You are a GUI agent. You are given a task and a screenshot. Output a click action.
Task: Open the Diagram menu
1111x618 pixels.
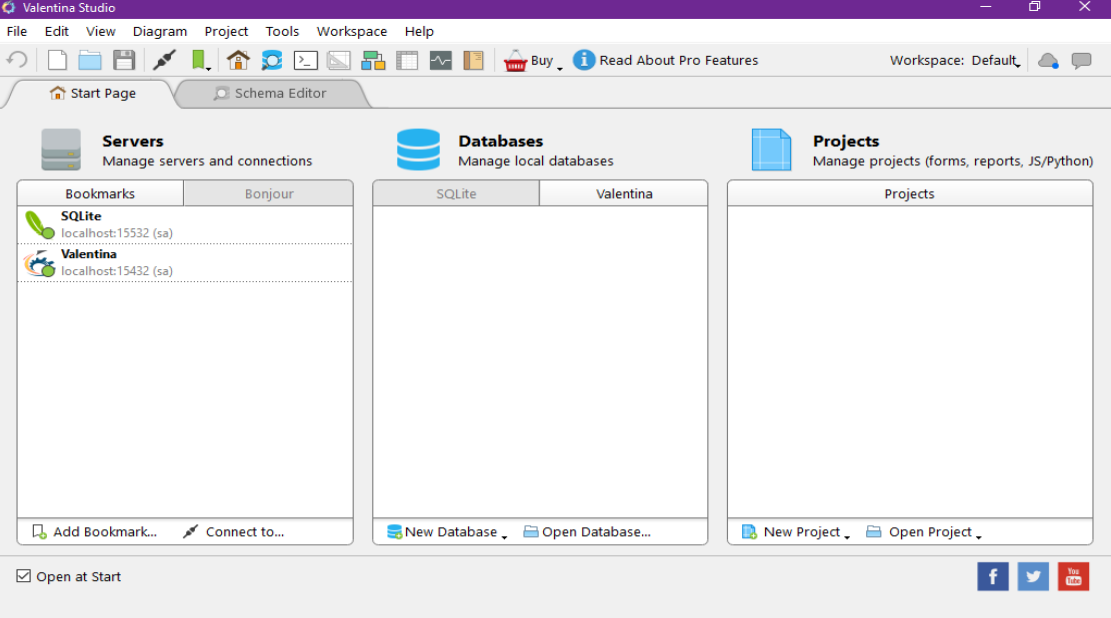[x=160, y=31]
